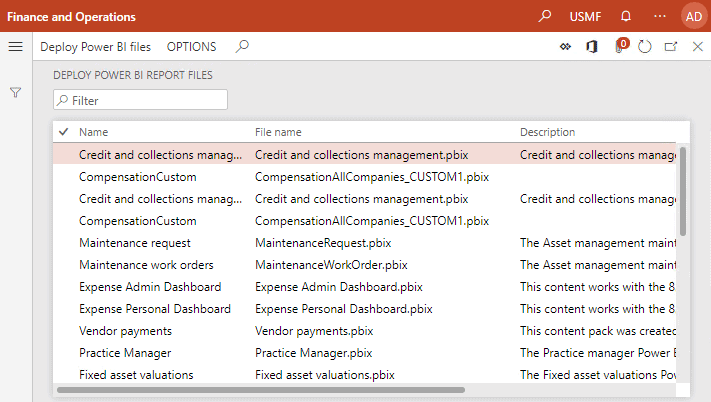Click the horizontal scrollbar under the grid
The height and width of the screenshot is (402, 711).
pyautogui.click(x=261, y=390)
